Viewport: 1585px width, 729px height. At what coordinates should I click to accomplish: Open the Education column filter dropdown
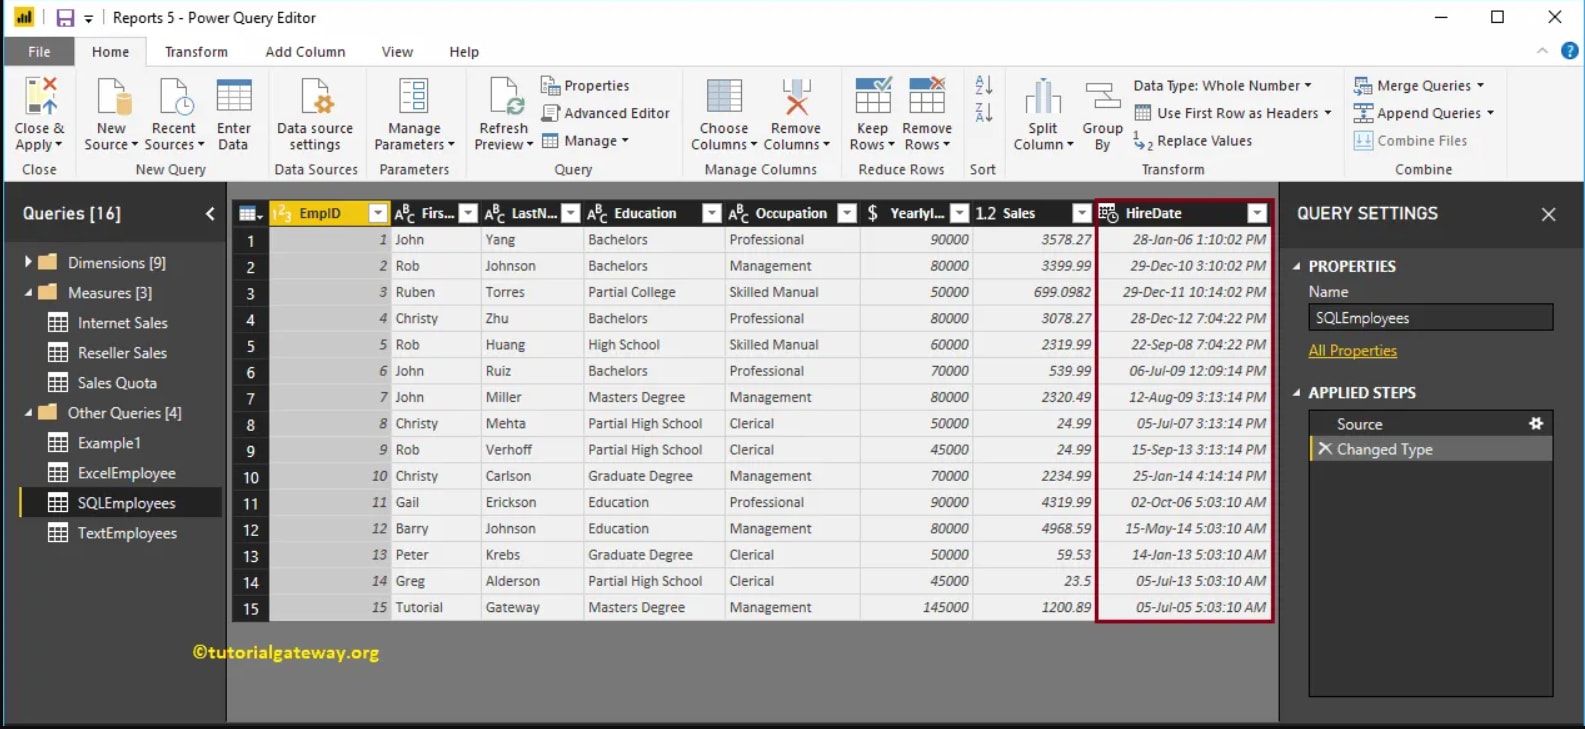pos(712,213)
